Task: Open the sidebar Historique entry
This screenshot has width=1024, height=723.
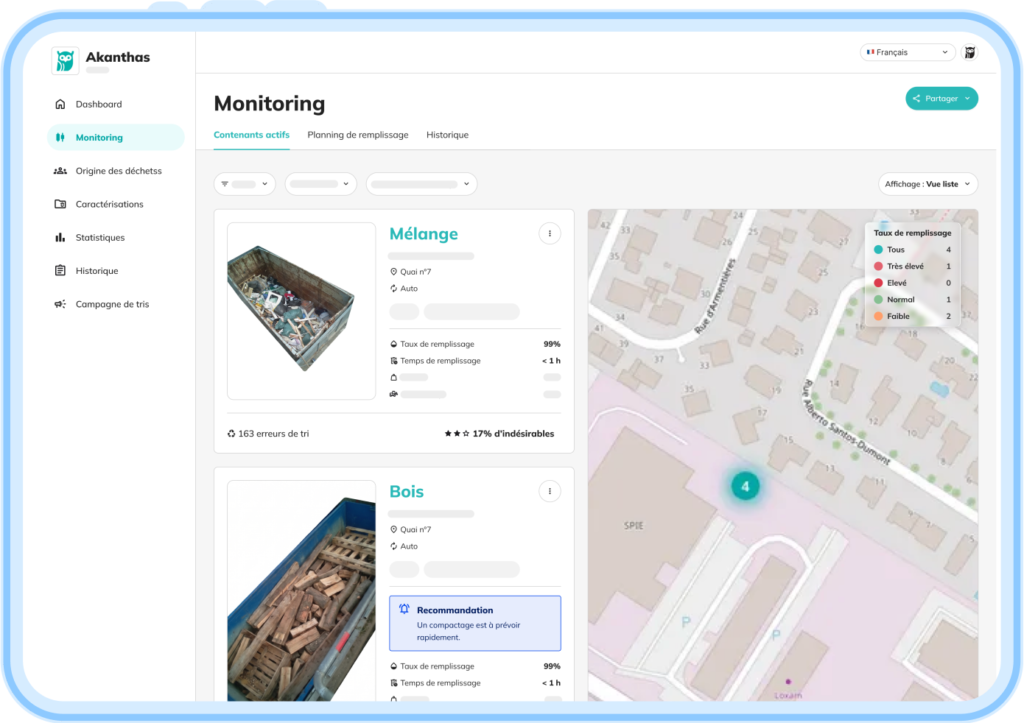Action: coord(97,270)
